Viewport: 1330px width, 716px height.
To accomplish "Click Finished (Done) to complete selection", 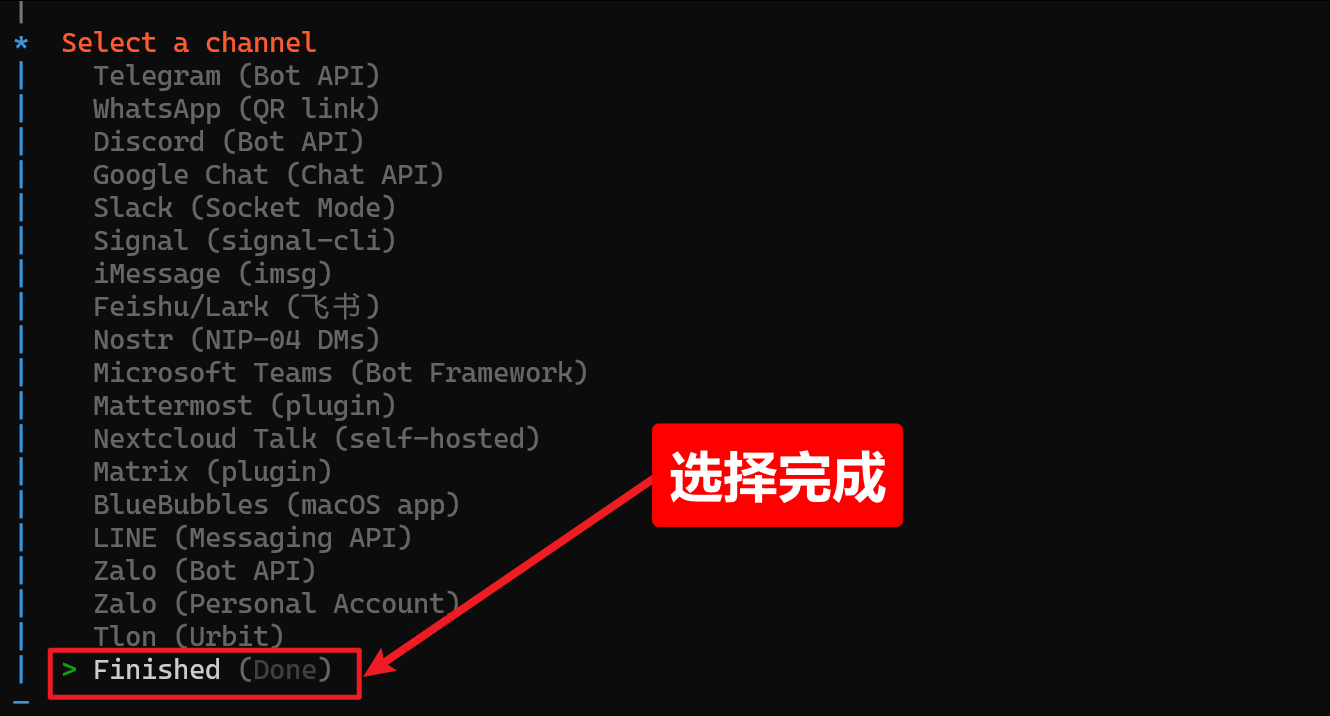I will pyautogui.click(x=213, y=670).
